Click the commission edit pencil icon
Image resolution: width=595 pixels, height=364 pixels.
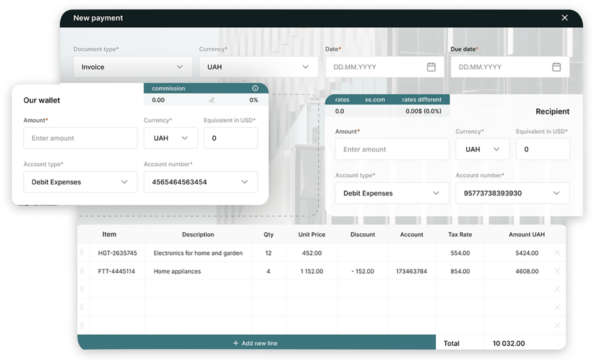click(x=212, y=100)
